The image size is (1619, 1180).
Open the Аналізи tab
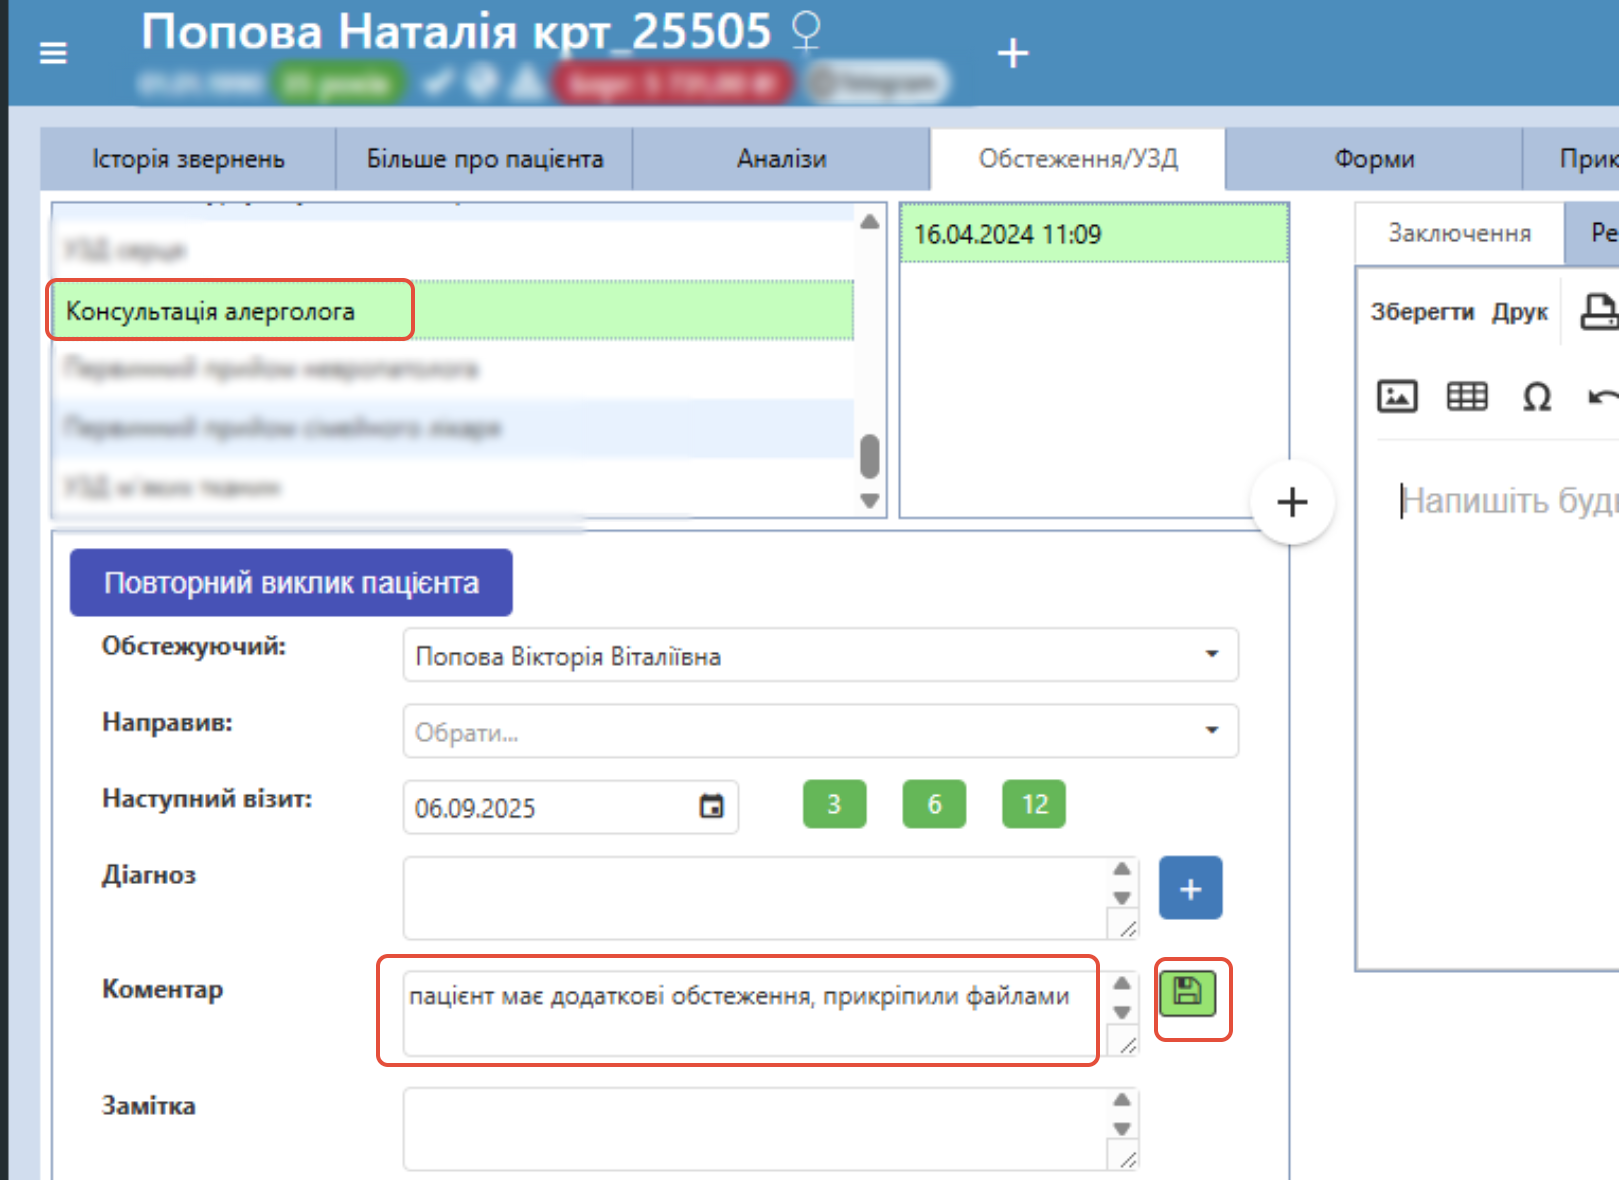click(782, 159)
